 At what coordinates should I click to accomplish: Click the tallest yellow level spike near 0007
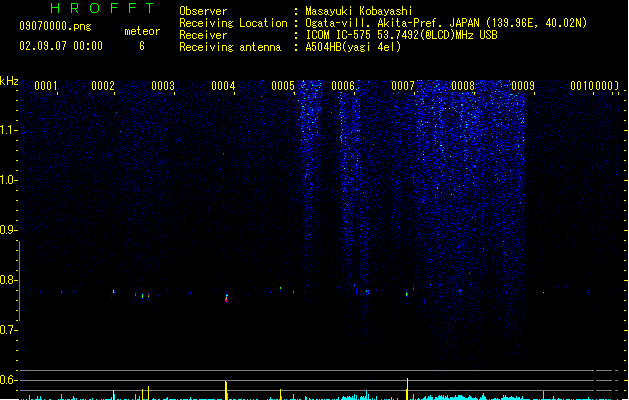[x=407, y=389]
